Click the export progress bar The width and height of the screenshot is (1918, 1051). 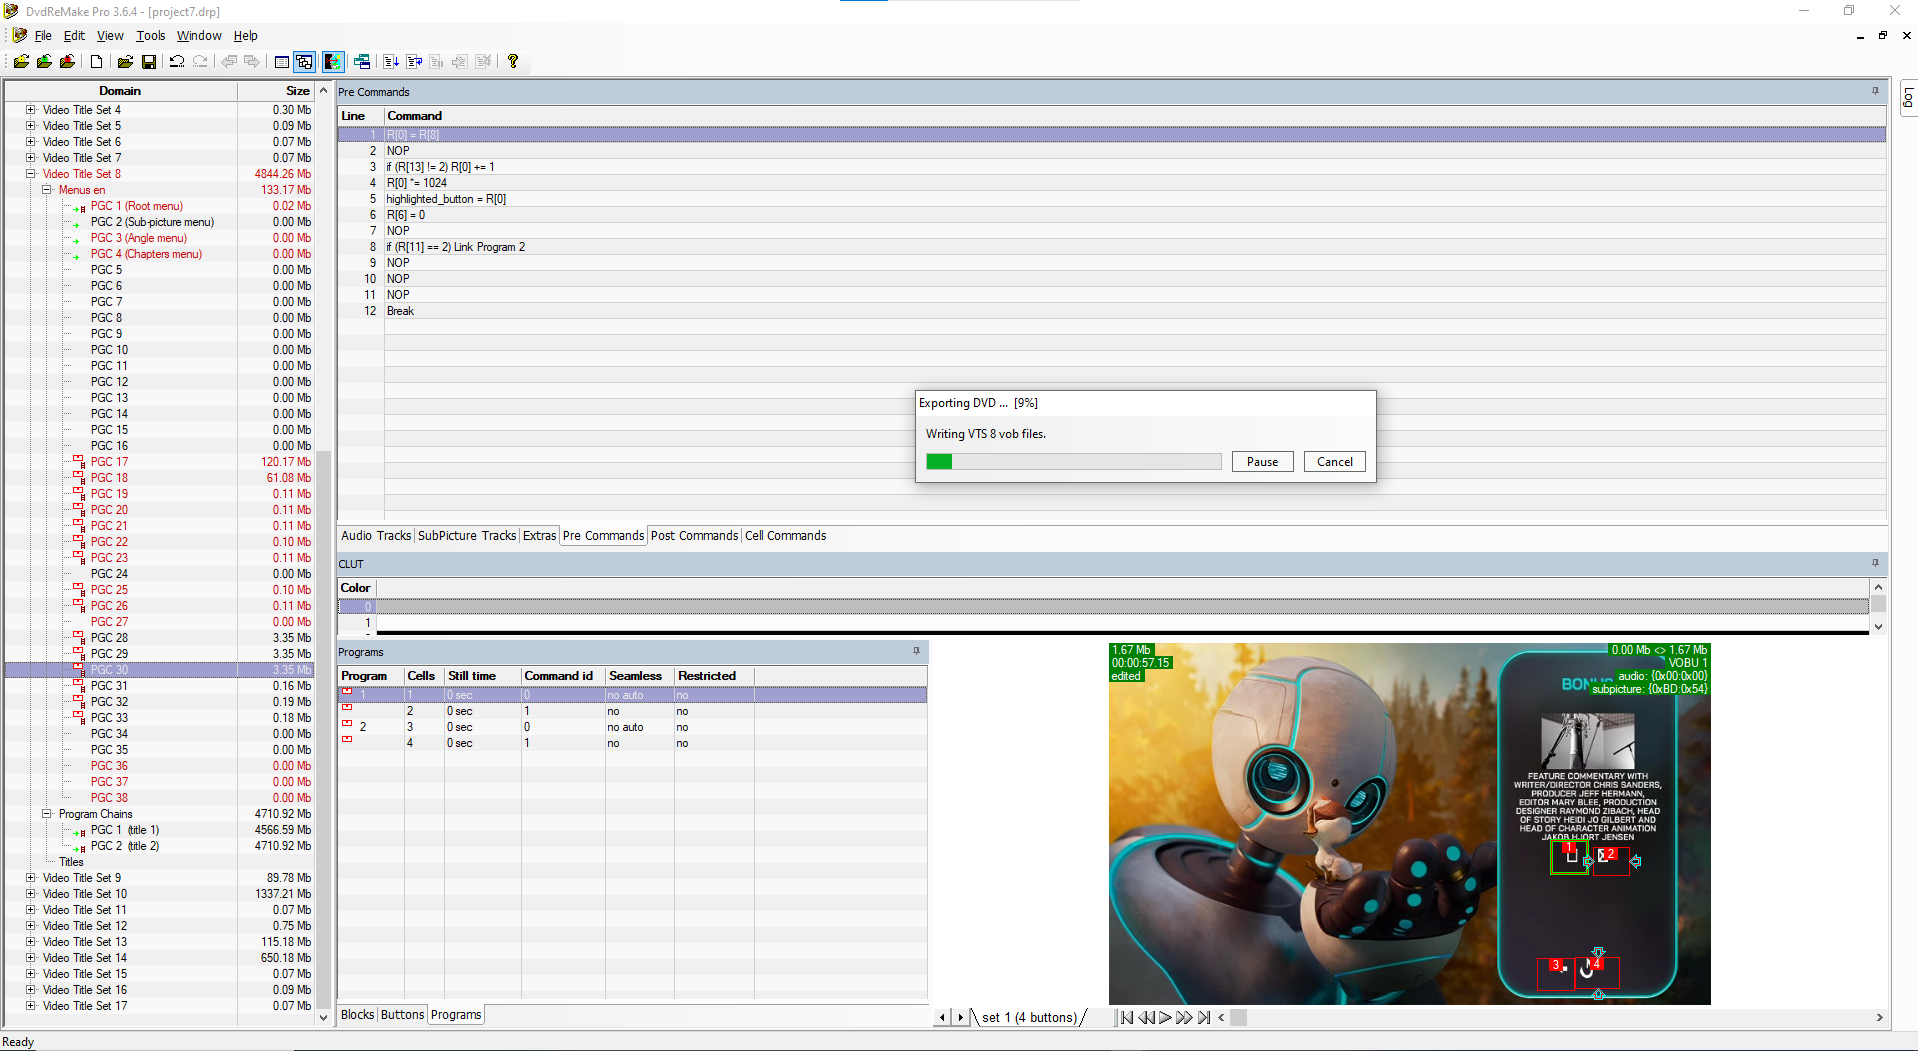pyautogui.click(x=1073, y=462)
